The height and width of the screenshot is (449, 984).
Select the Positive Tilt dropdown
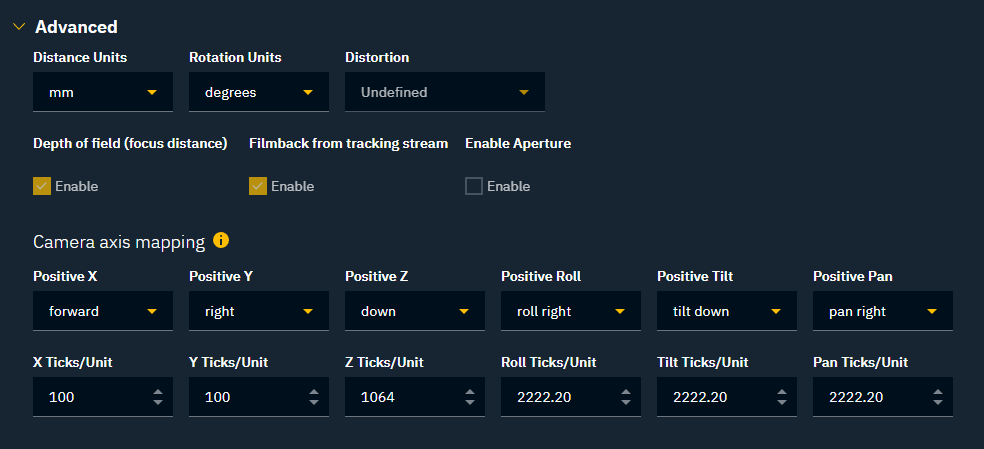click(727, 311)
